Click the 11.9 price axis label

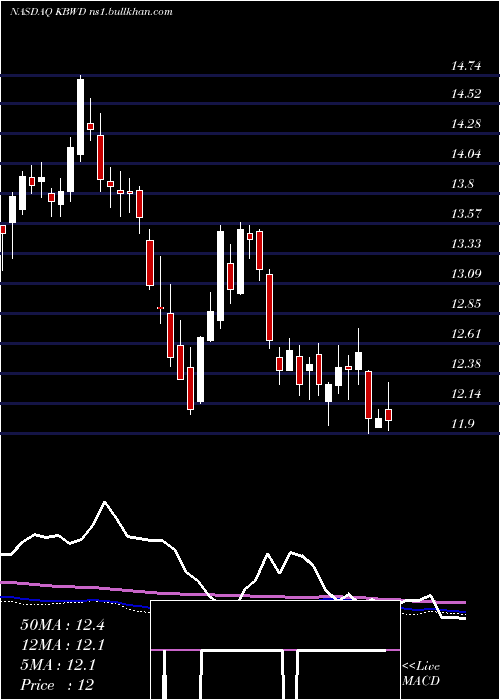click(462, 424)
